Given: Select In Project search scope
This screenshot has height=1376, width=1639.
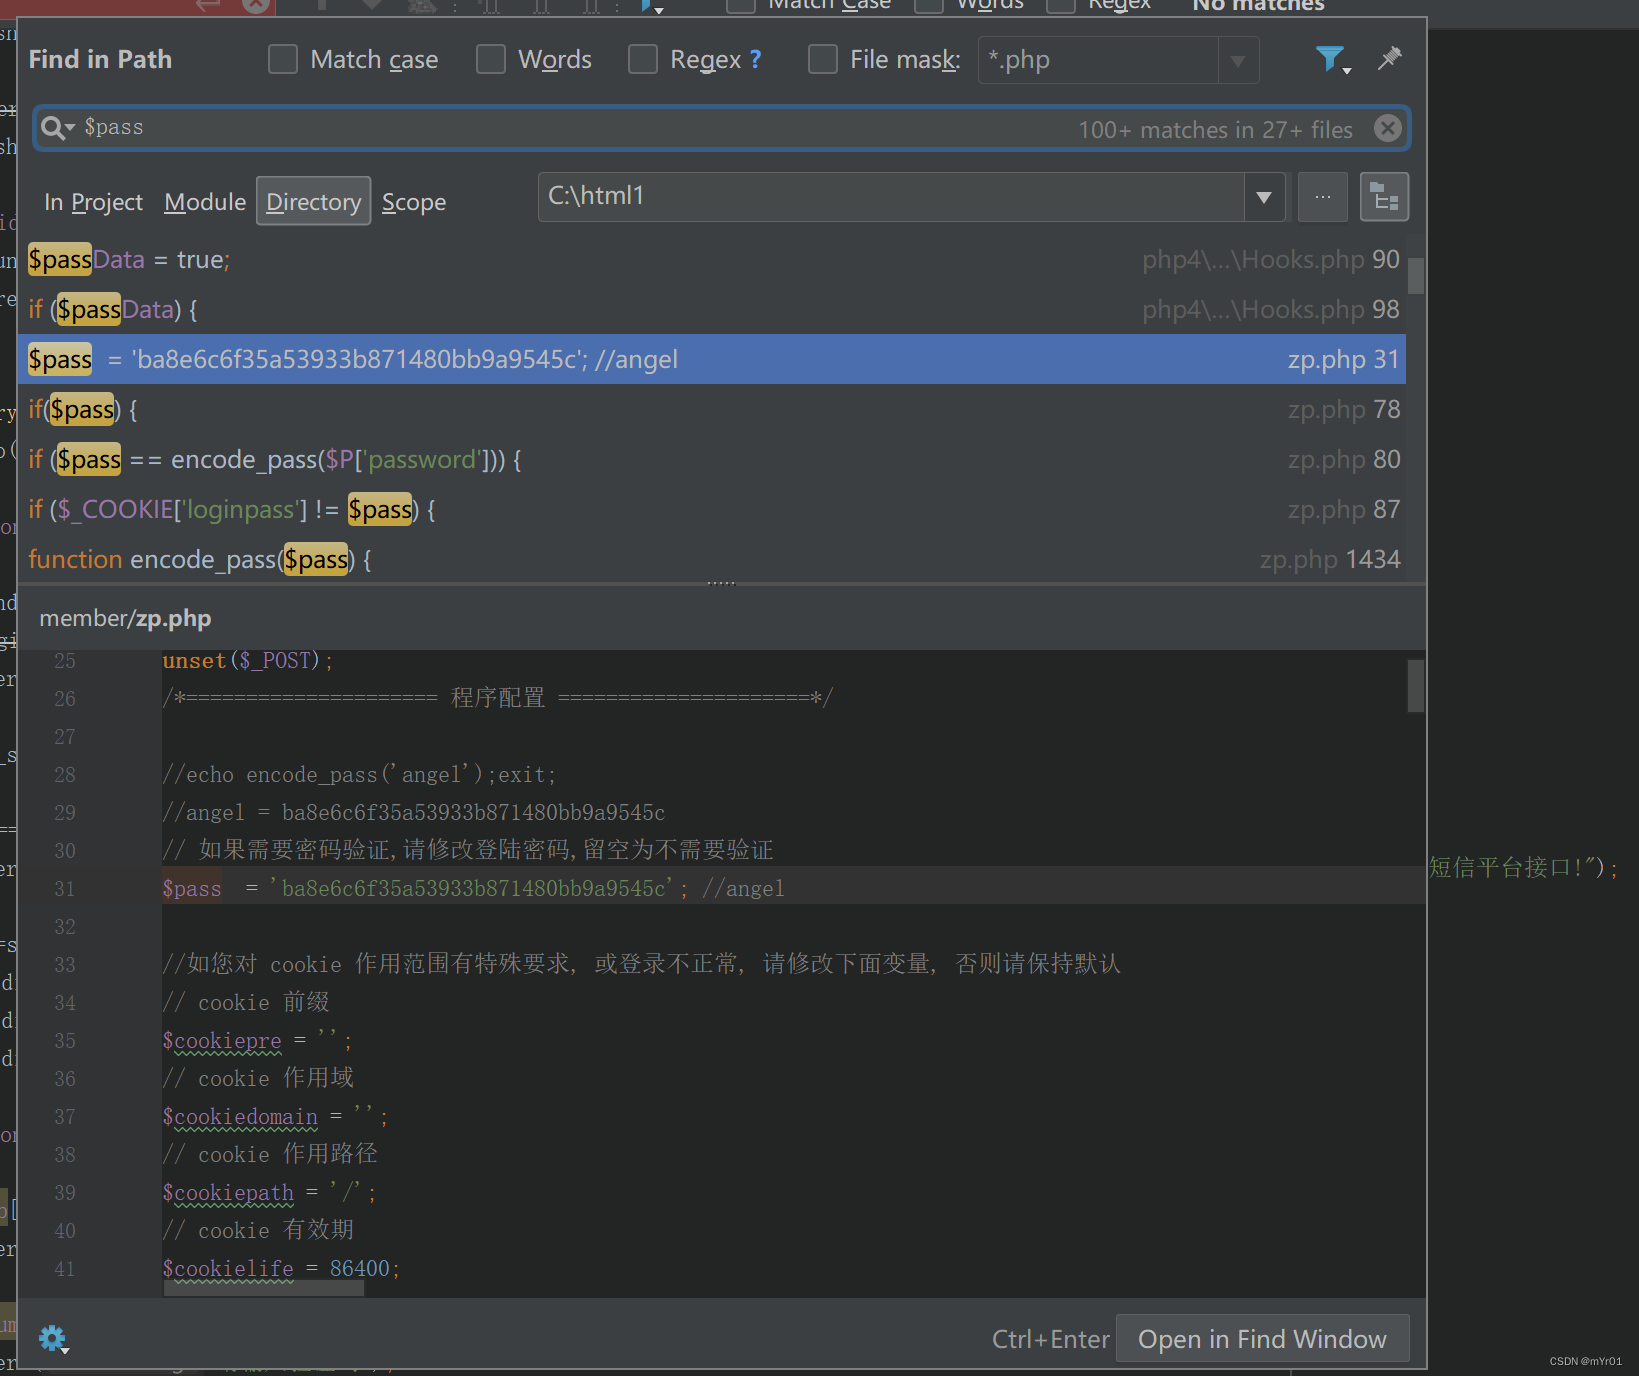Looking at the screenshot, I should [93, 201].
